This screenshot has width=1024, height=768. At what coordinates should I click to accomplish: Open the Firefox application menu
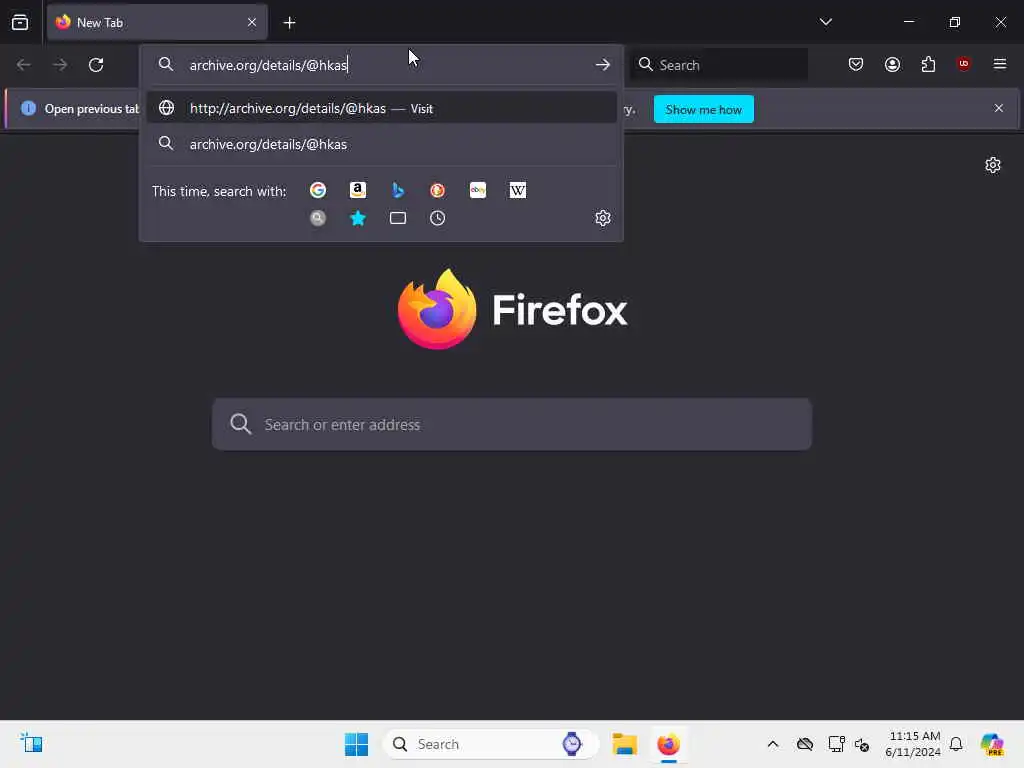(x=1000, y=64)
